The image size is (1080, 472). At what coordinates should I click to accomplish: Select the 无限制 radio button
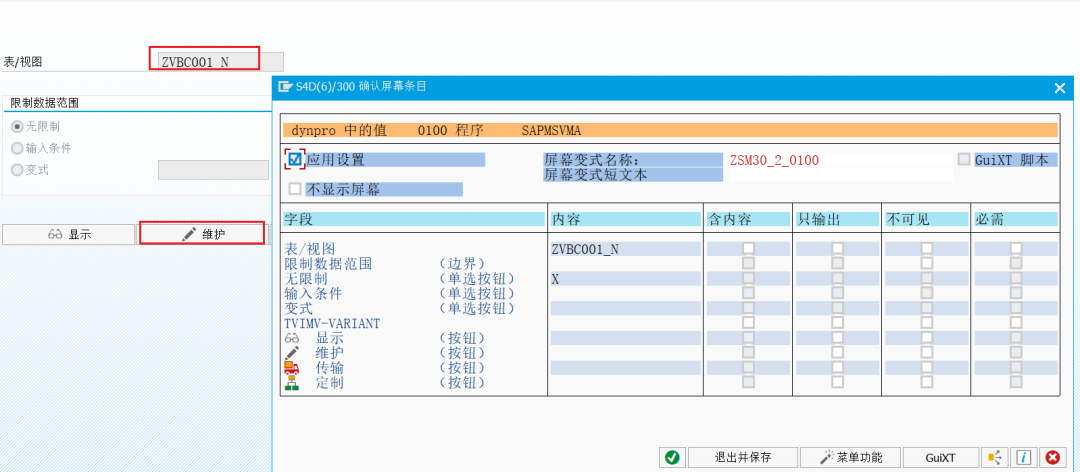(17, 127)
